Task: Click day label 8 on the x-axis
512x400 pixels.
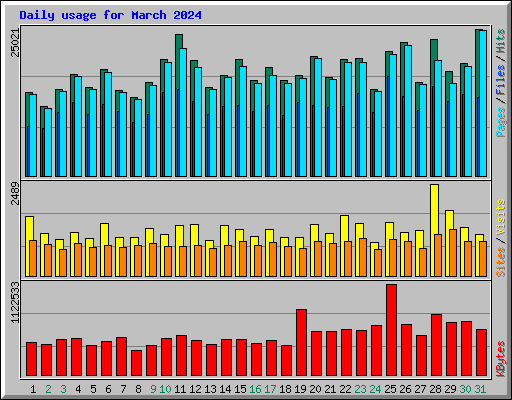Action: pos(138,389)
